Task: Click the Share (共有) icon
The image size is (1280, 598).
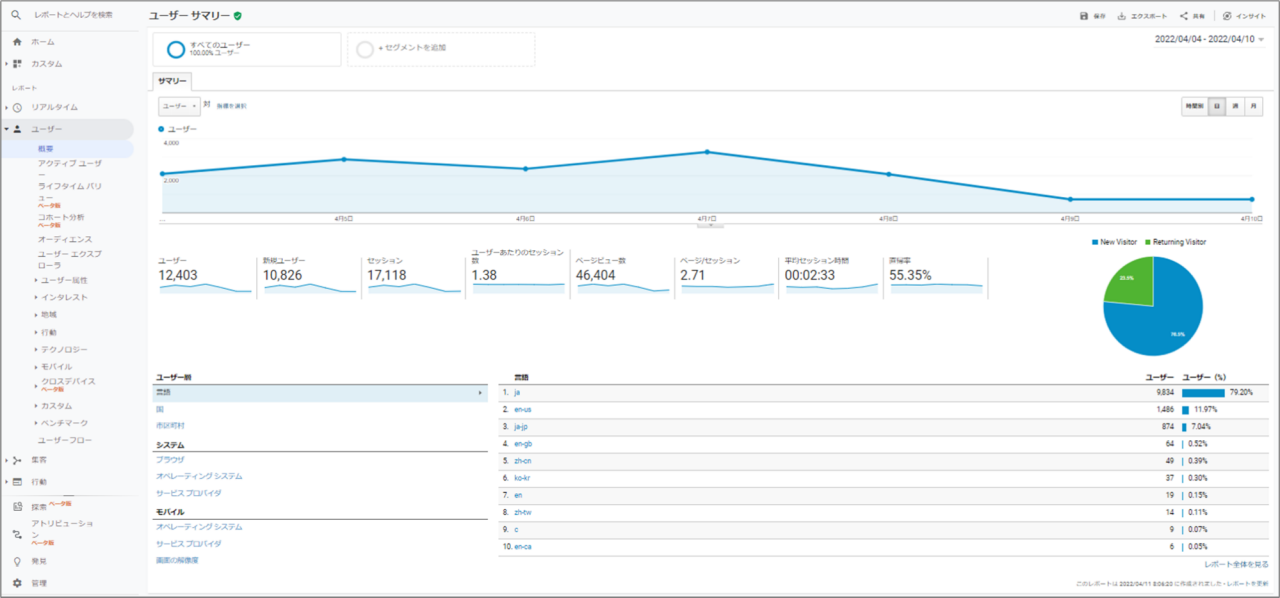Action: pos(1184,16)
